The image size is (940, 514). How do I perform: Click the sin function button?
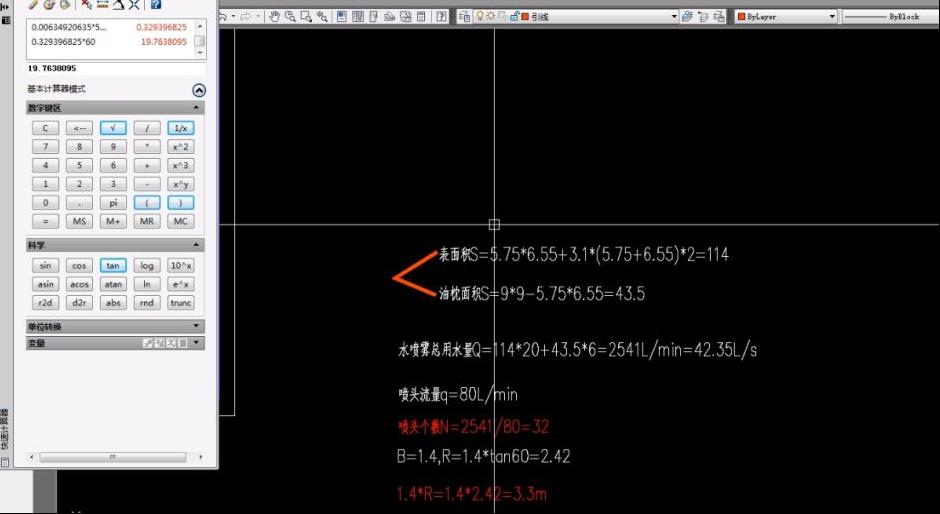[x=46, y=266]
